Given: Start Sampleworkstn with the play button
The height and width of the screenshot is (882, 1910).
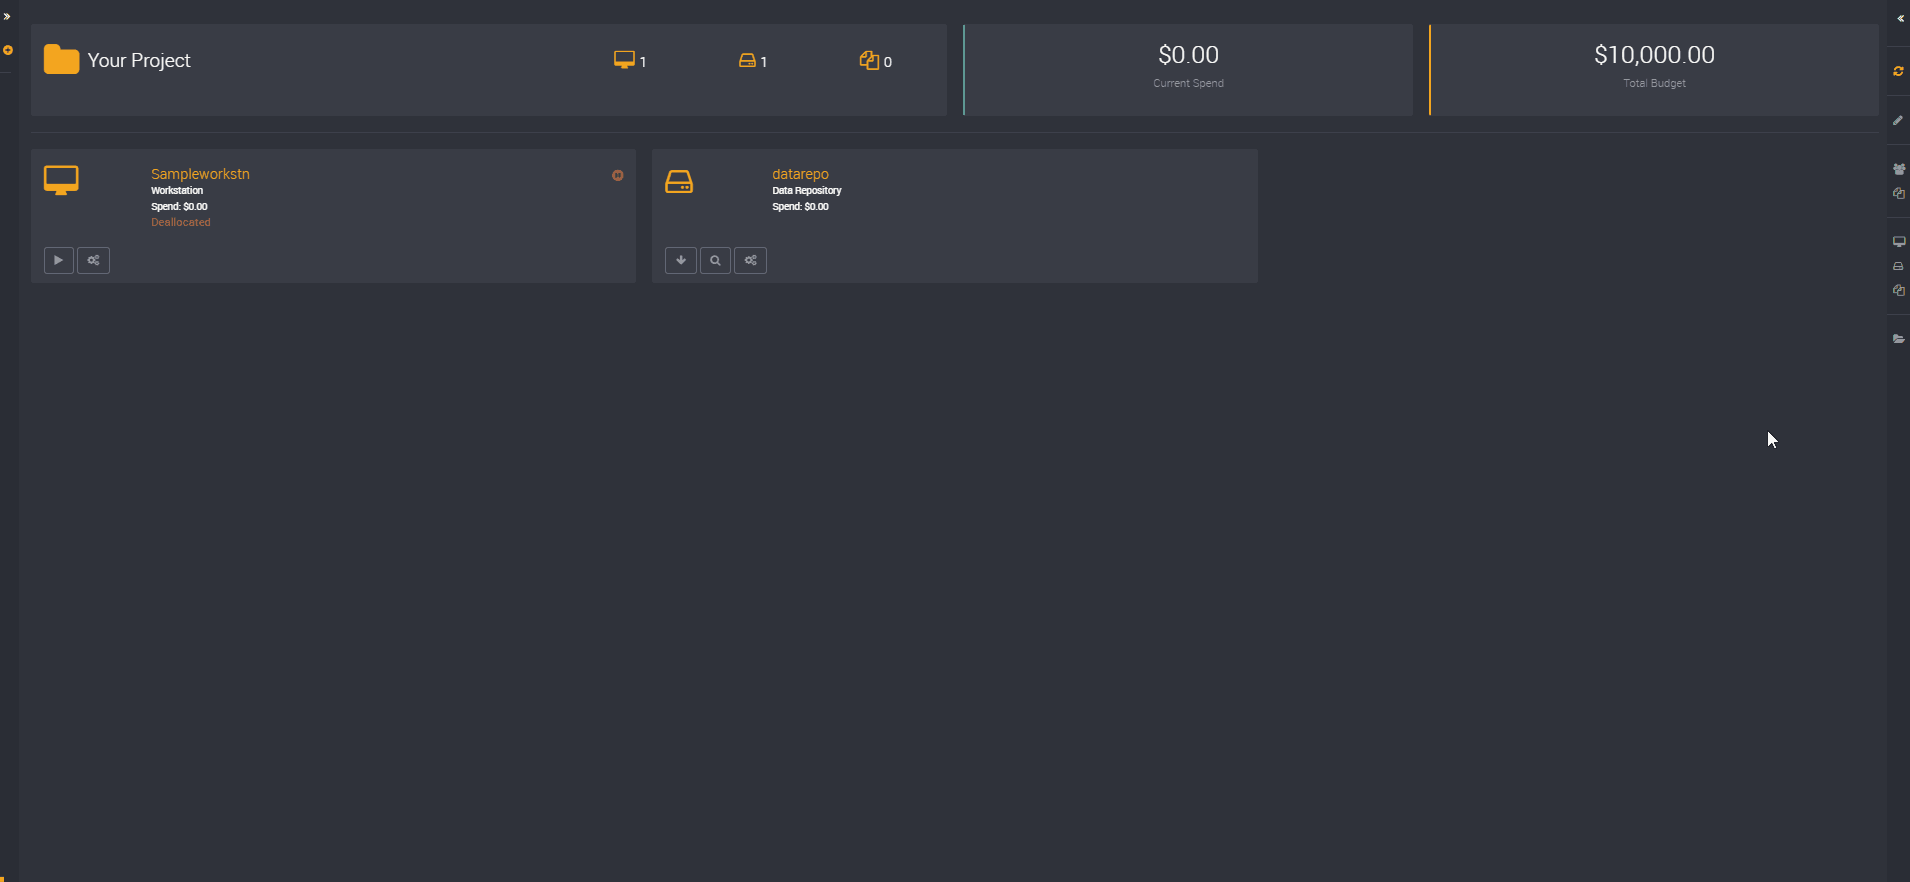Looking at the screenshot, I should pos(59,260).
